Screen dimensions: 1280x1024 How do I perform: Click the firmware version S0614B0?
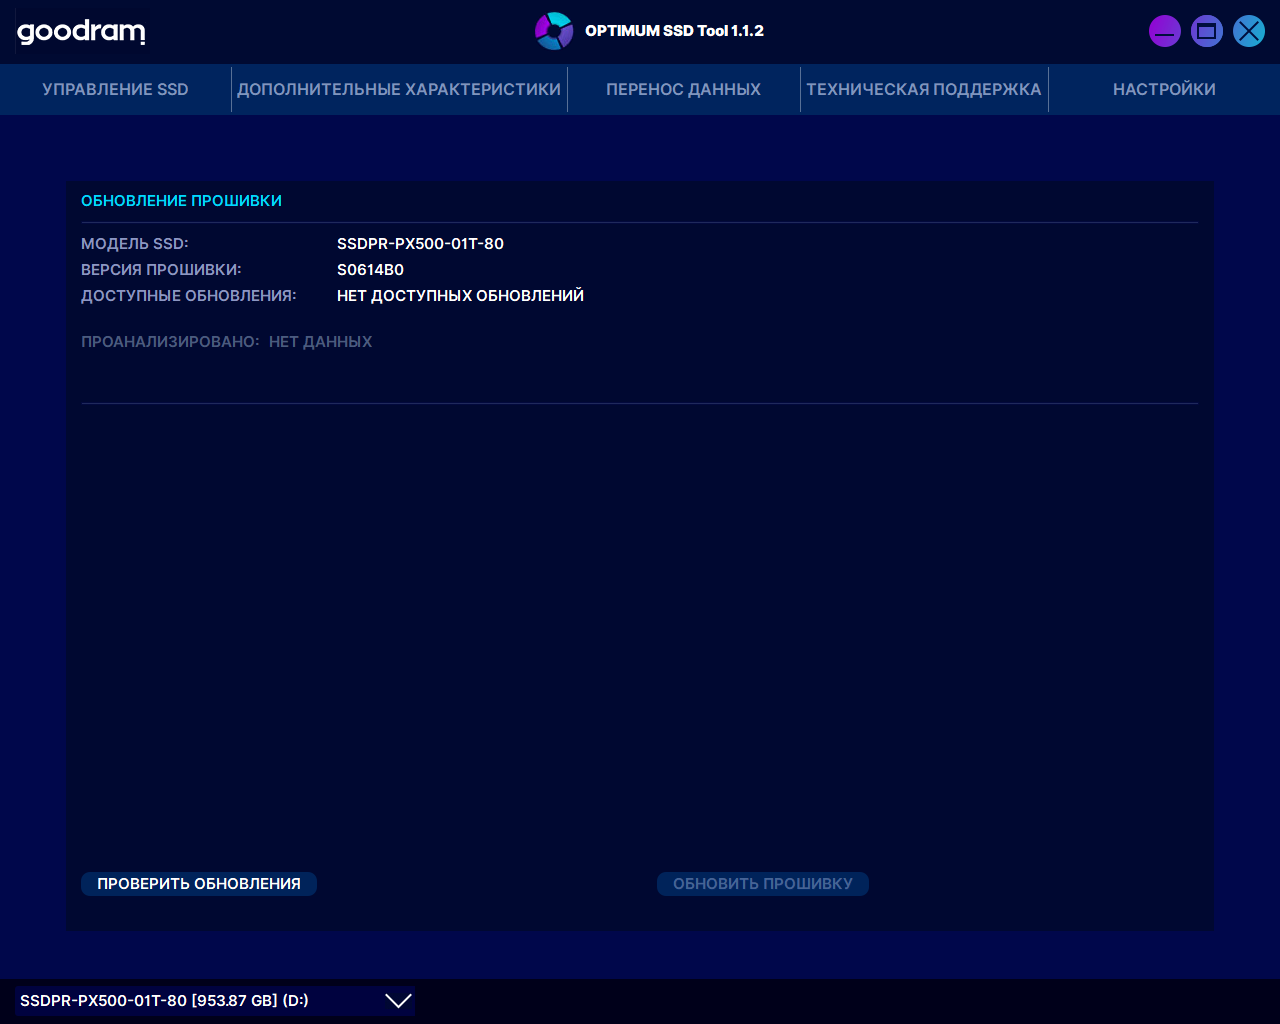370,270
